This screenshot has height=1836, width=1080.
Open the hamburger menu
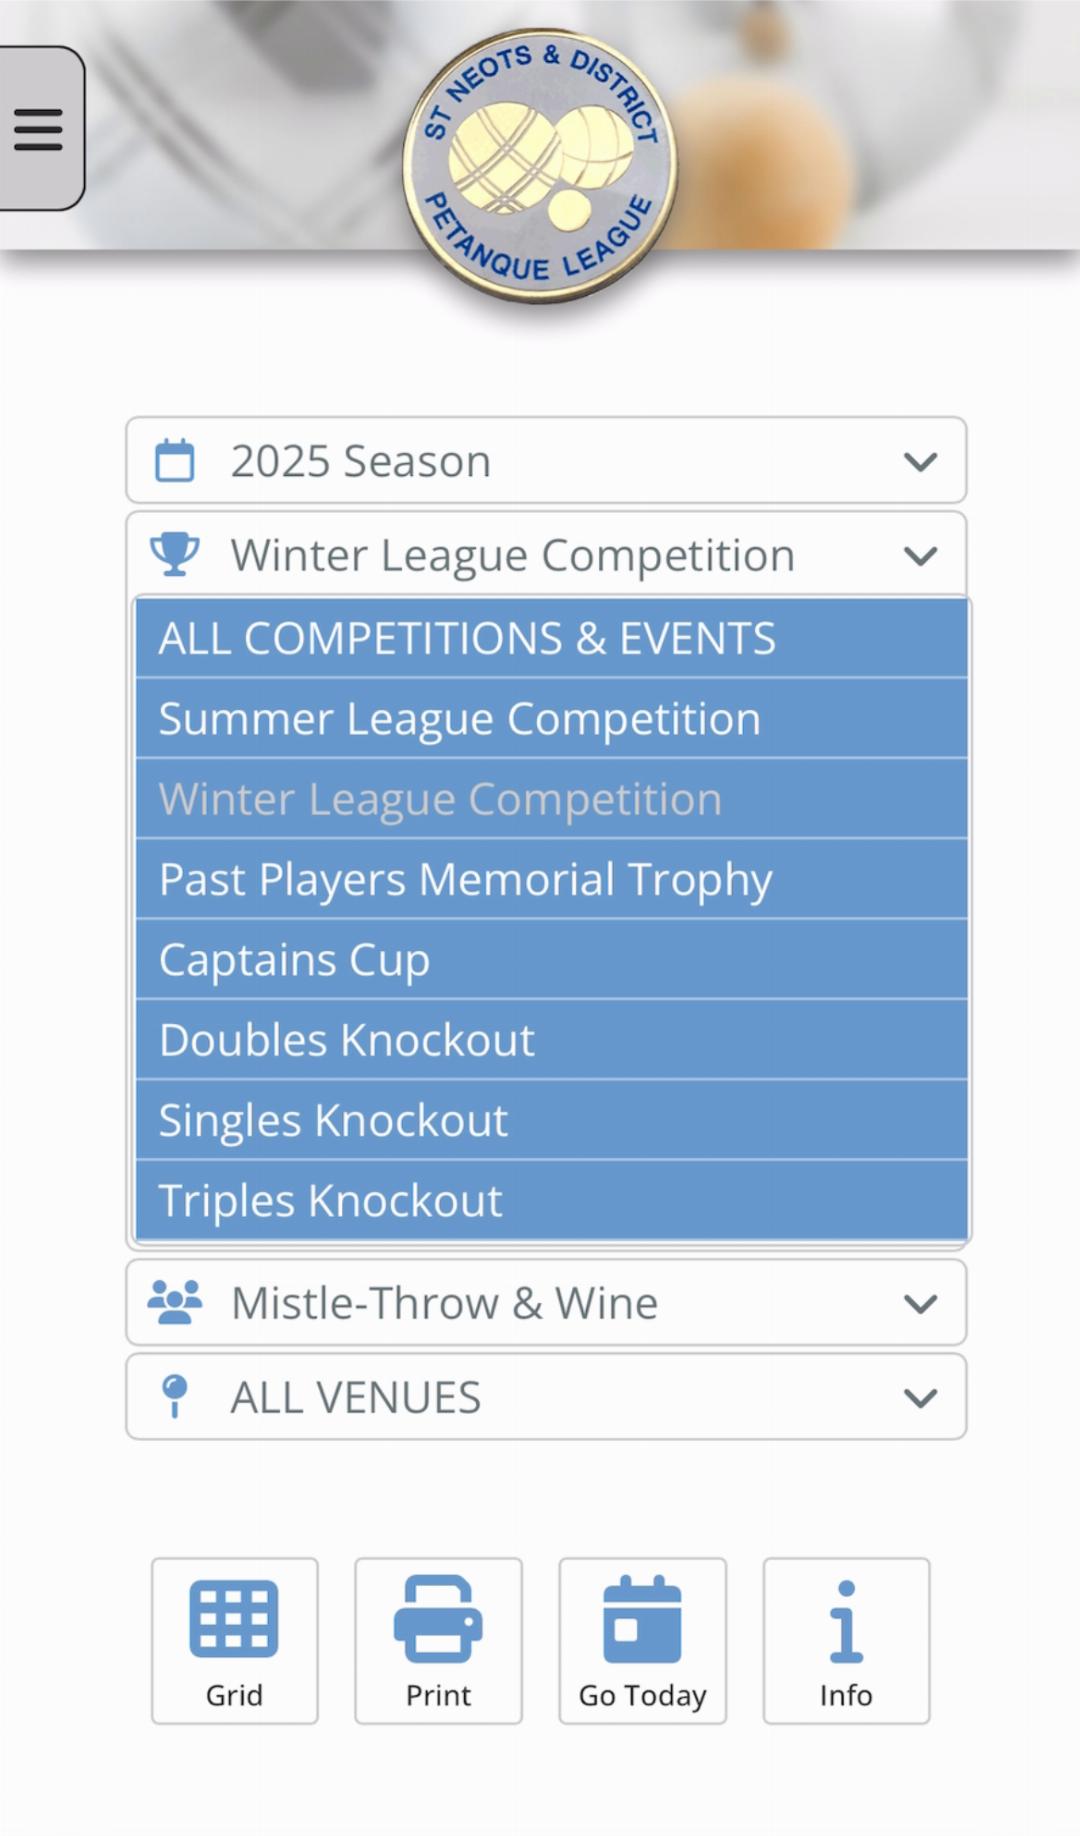pos(39,129)
